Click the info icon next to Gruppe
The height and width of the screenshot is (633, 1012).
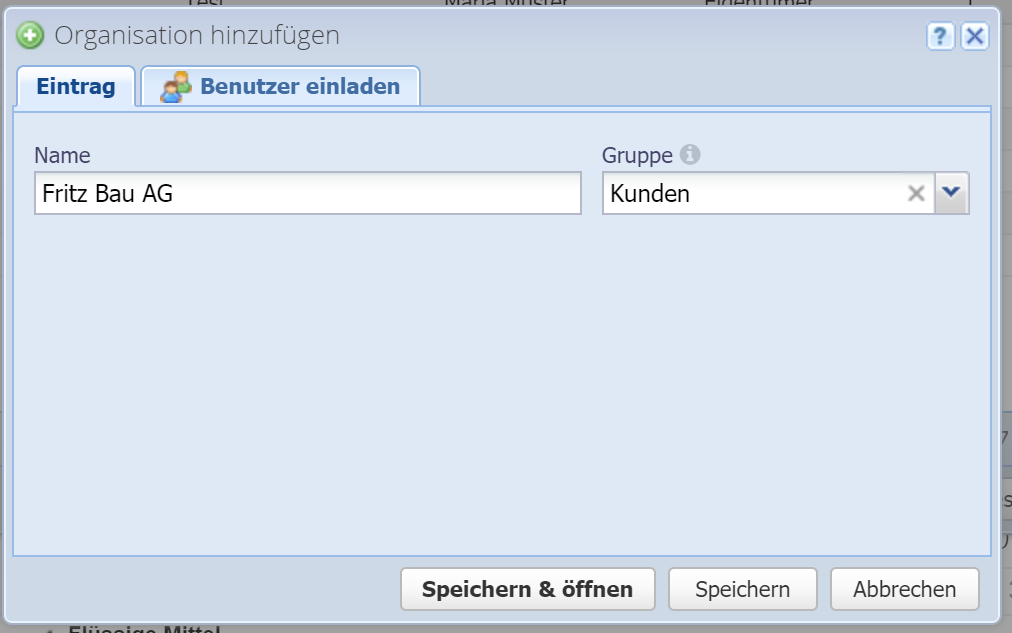point(690,155)
